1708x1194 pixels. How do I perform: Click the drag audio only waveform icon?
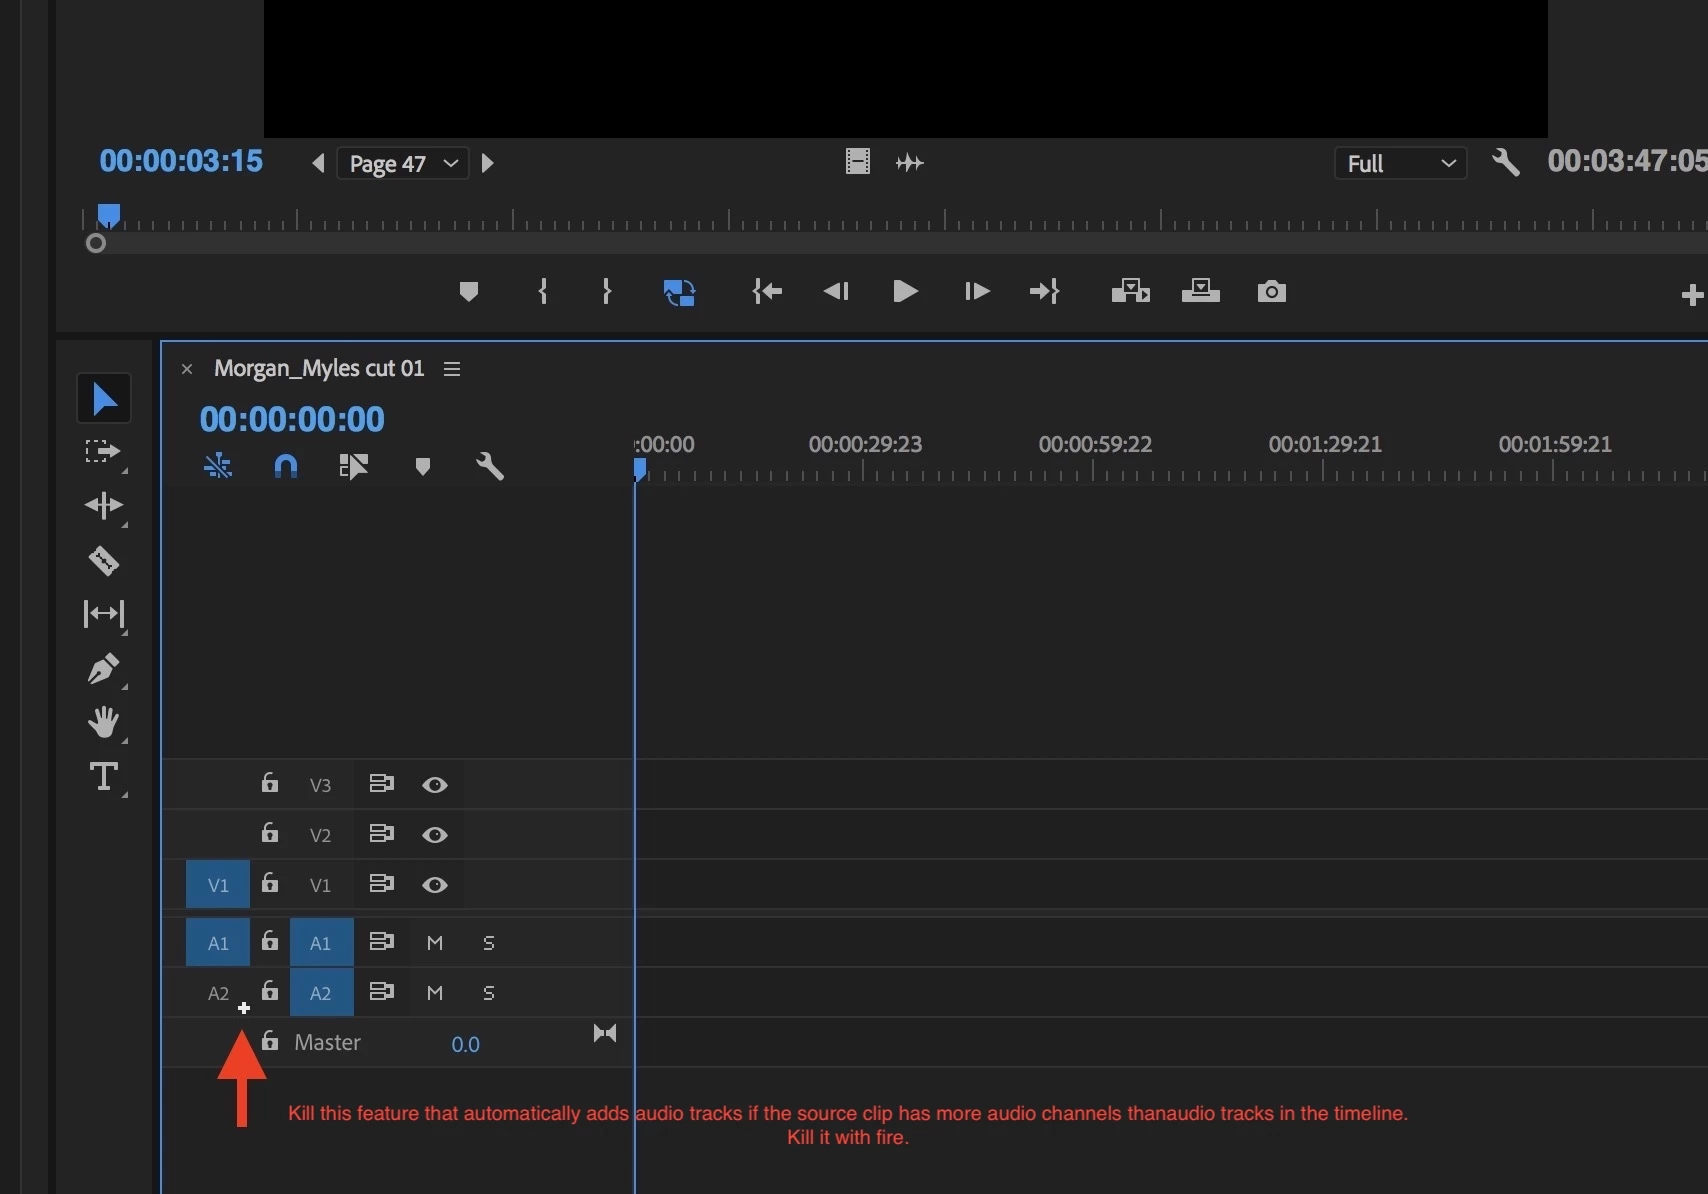point(910,162)
